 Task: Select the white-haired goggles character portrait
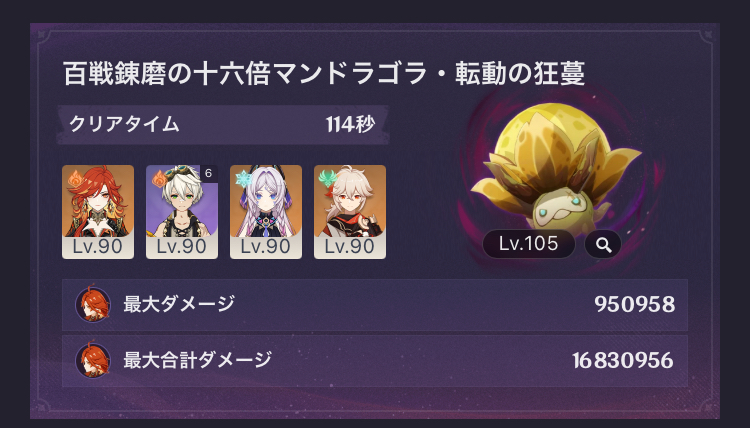click(x=182, y=212)
